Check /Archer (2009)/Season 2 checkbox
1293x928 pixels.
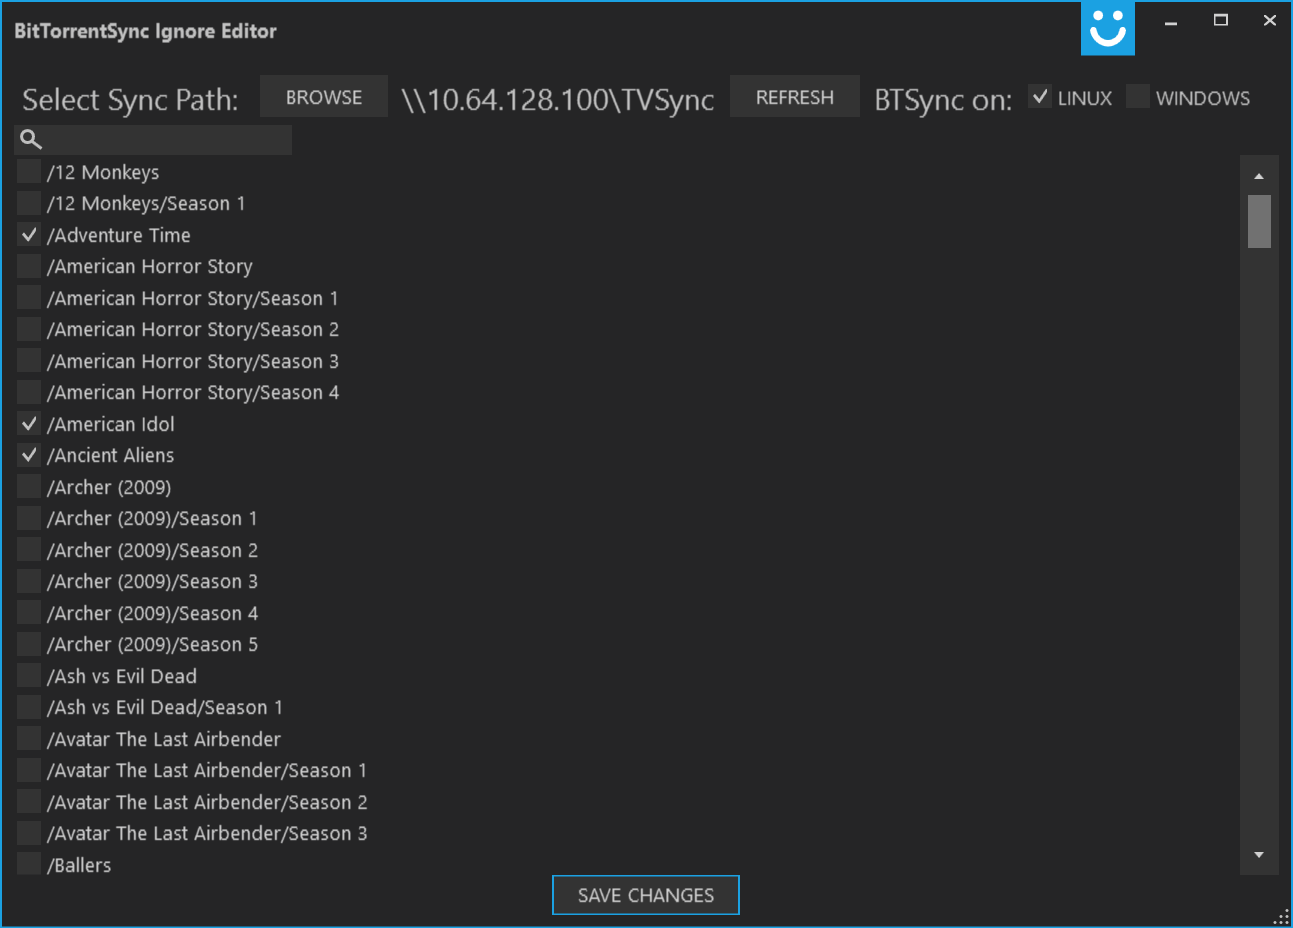tap(29, 550)
